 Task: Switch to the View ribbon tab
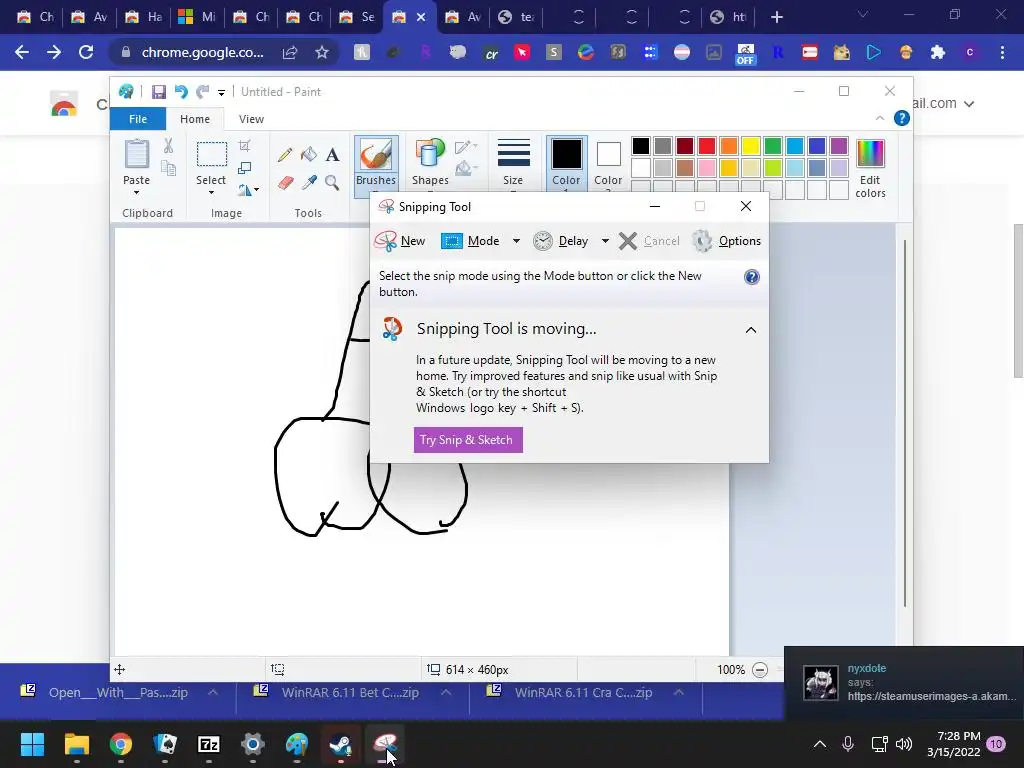(251, 119)
